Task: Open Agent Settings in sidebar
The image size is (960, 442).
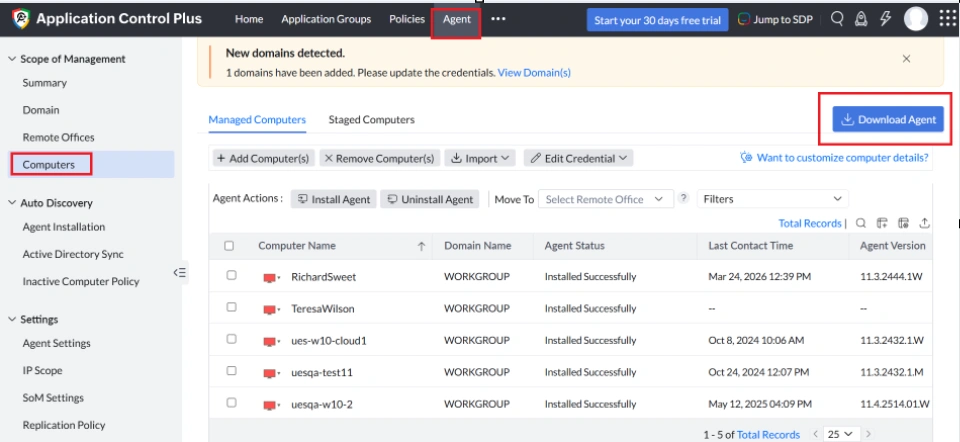Action: [x=56, y=343]
